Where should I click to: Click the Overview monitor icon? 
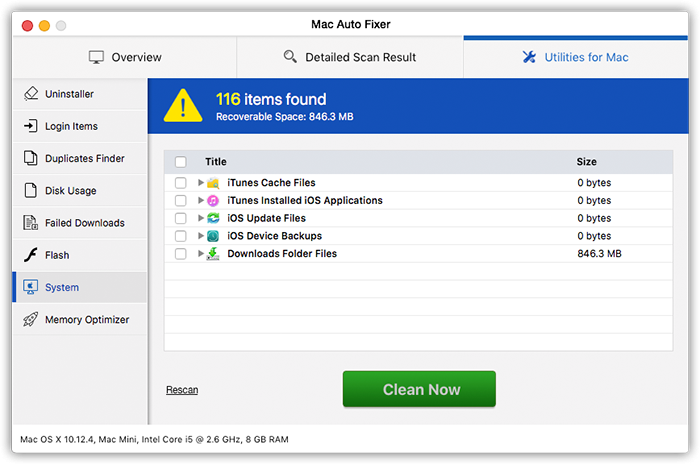tap(96, 57)
